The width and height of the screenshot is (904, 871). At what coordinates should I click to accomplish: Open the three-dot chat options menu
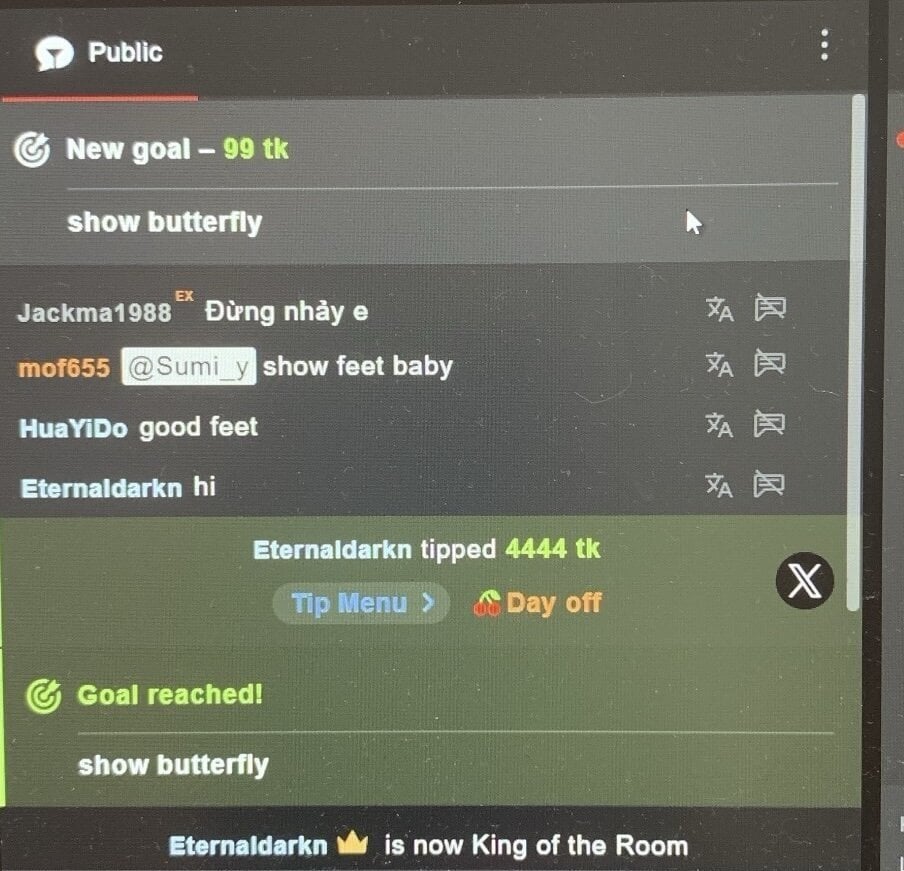tap(824, 45)
